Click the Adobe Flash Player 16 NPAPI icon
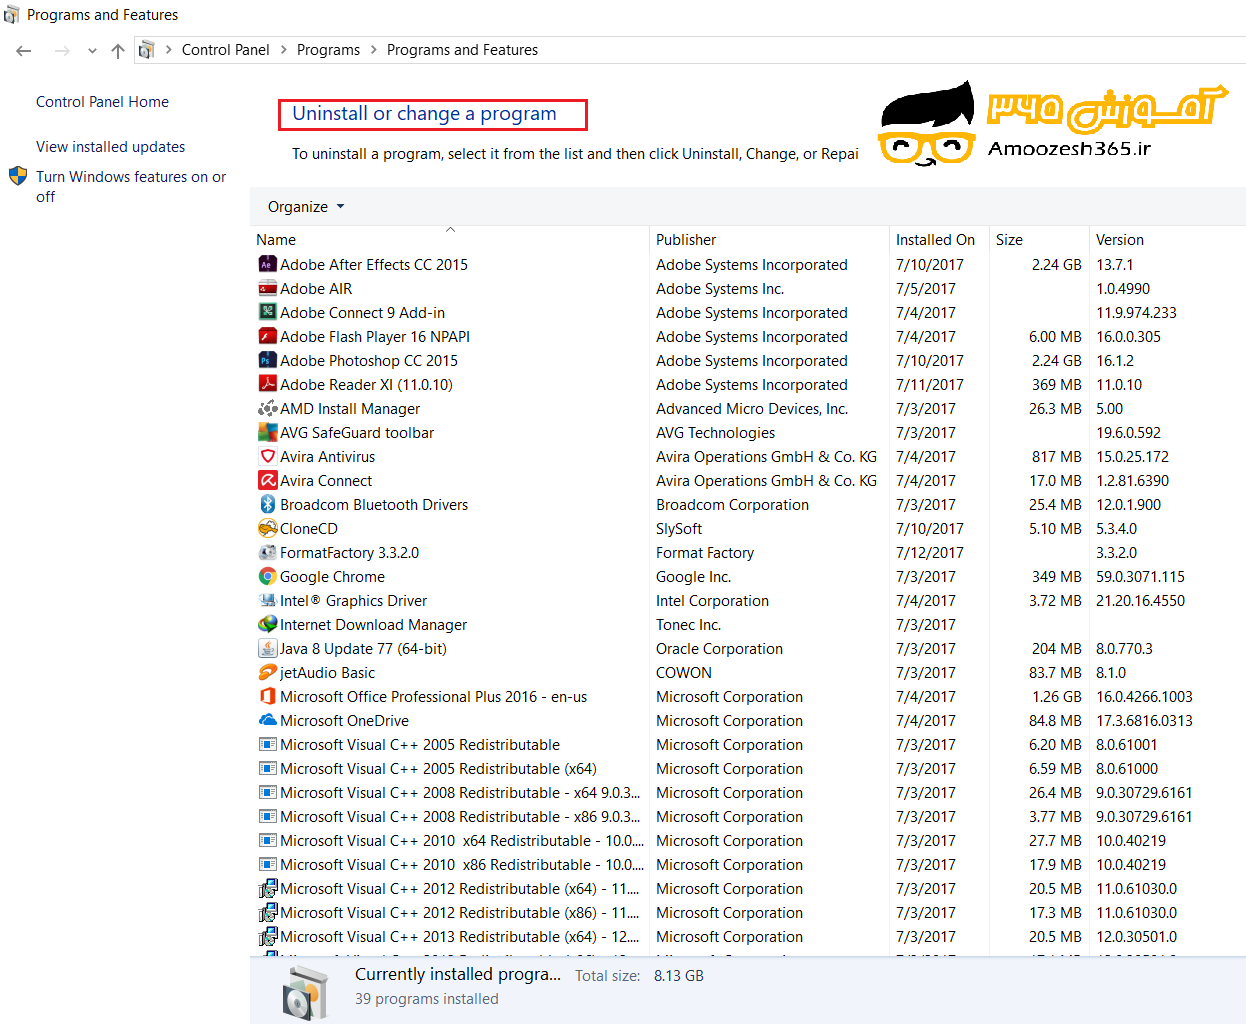1246x1024 pixels. (x=267, y=336)
